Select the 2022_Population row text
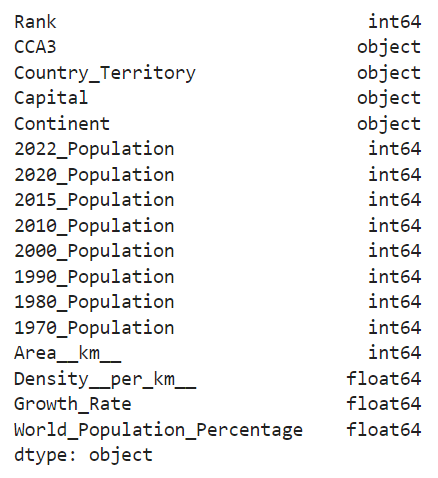Image resolution: width=438 pixels, height=478 pixels. coord(94,149)
